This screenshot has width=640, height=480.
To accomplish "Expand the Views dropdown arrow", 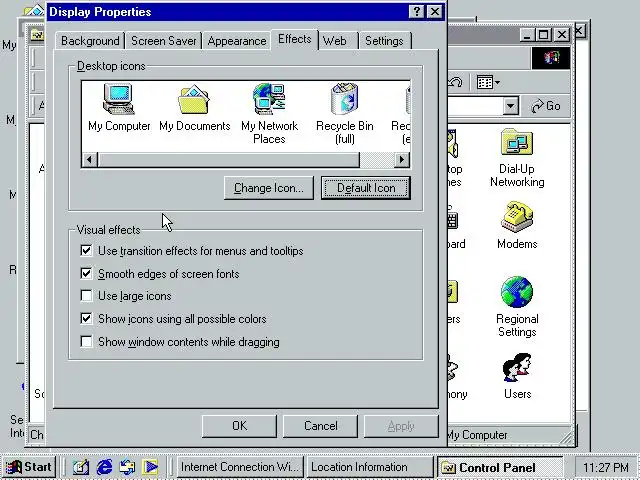I will [497, 82].
